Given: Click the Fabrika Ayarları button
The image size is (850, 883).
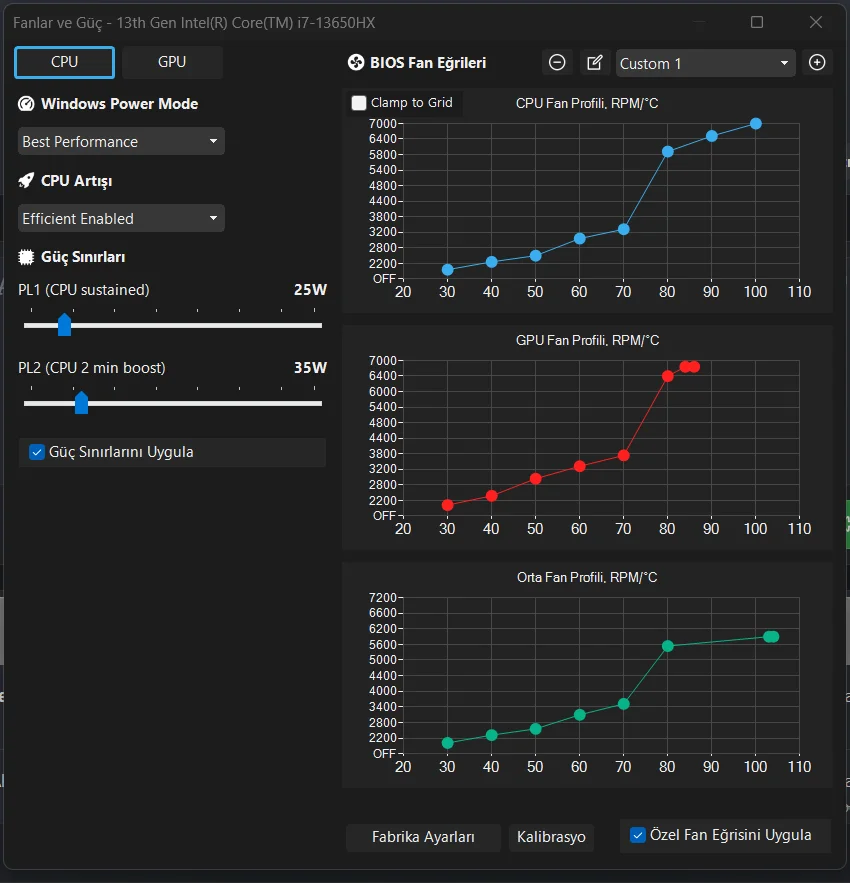Looking at the screenshot, I should 423,837.
